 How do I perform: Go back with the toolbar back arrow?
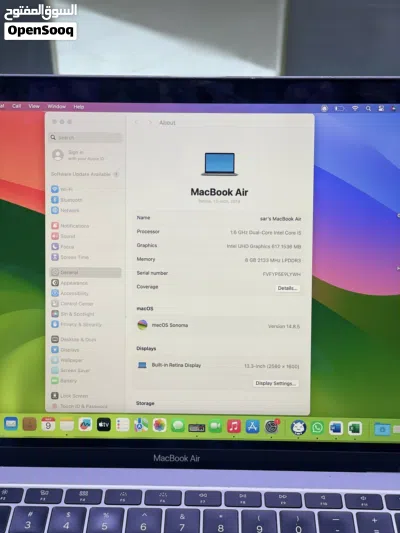(x=137, y=122)
